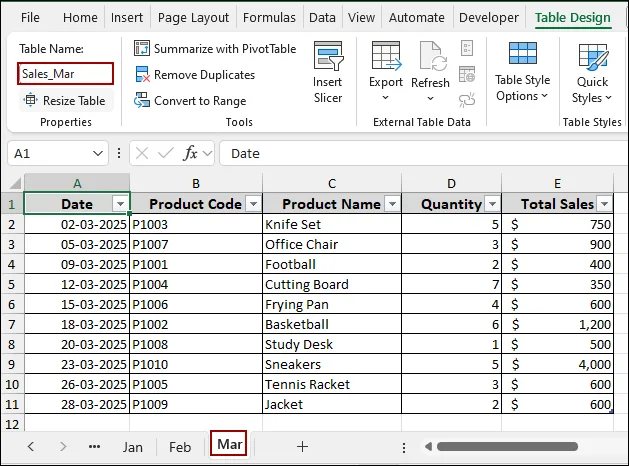Switch to the Formulas ribbon tab
The width and height of the screenshot is (629, 466).
[x=269, y=18]
